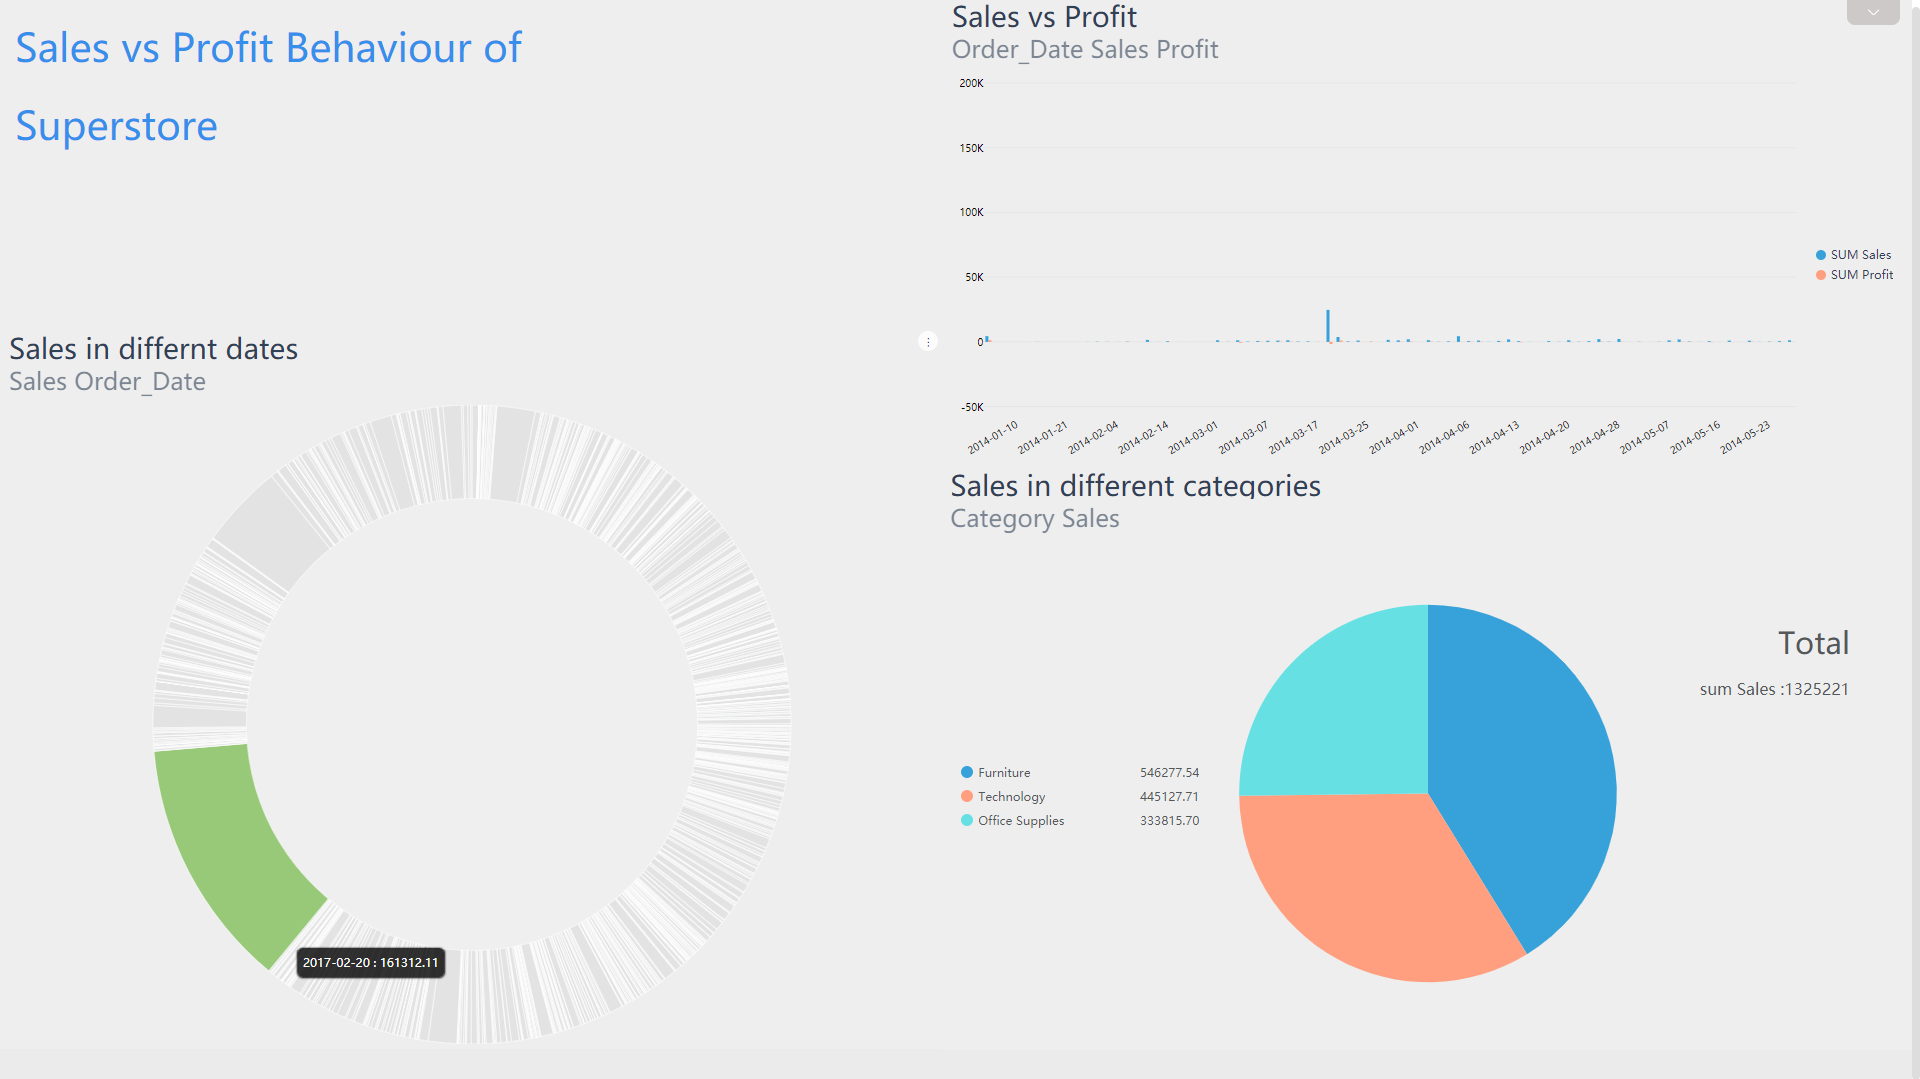Click the 'Order_Date Sales Profit' subtitle

(x=1085, y=50)
